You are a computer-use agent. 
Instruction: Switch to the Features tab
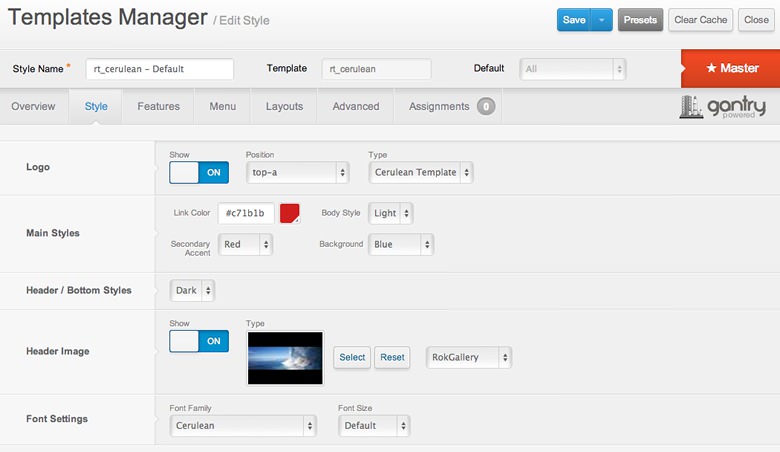pyautogui.click(x=159, y=106)
